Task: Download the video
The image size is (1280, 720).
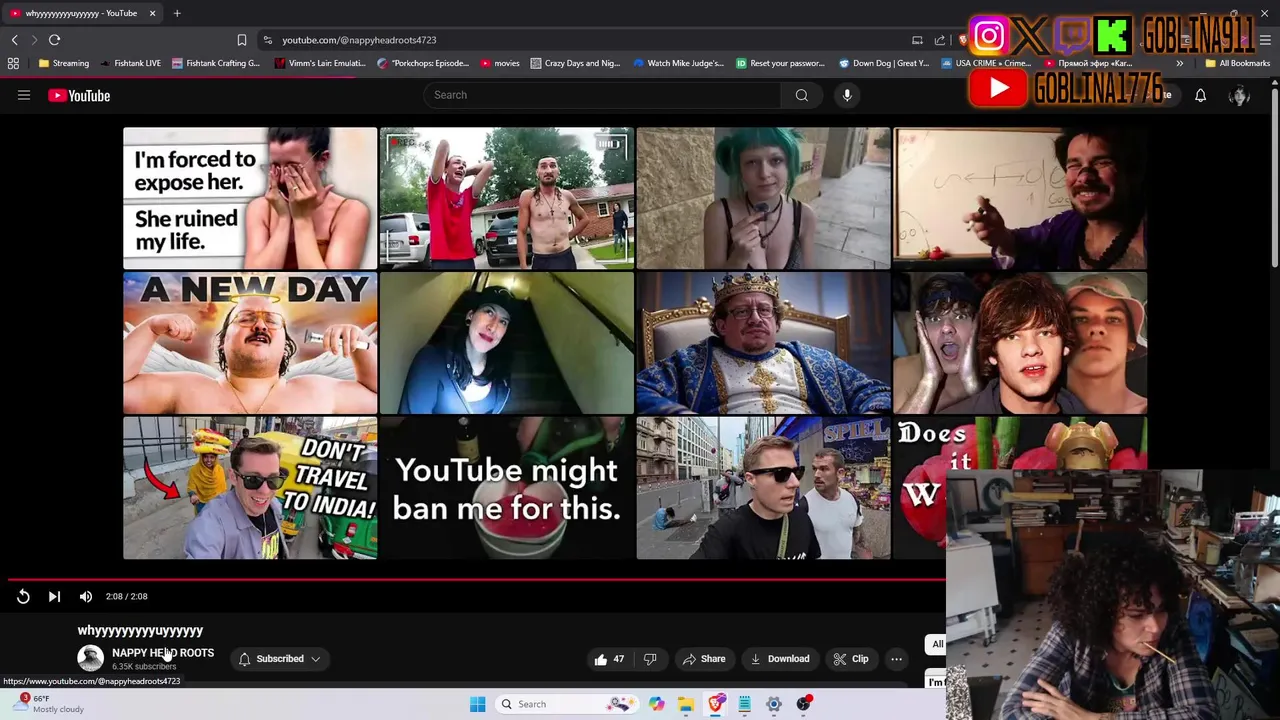Action: [x=780, y=659]
